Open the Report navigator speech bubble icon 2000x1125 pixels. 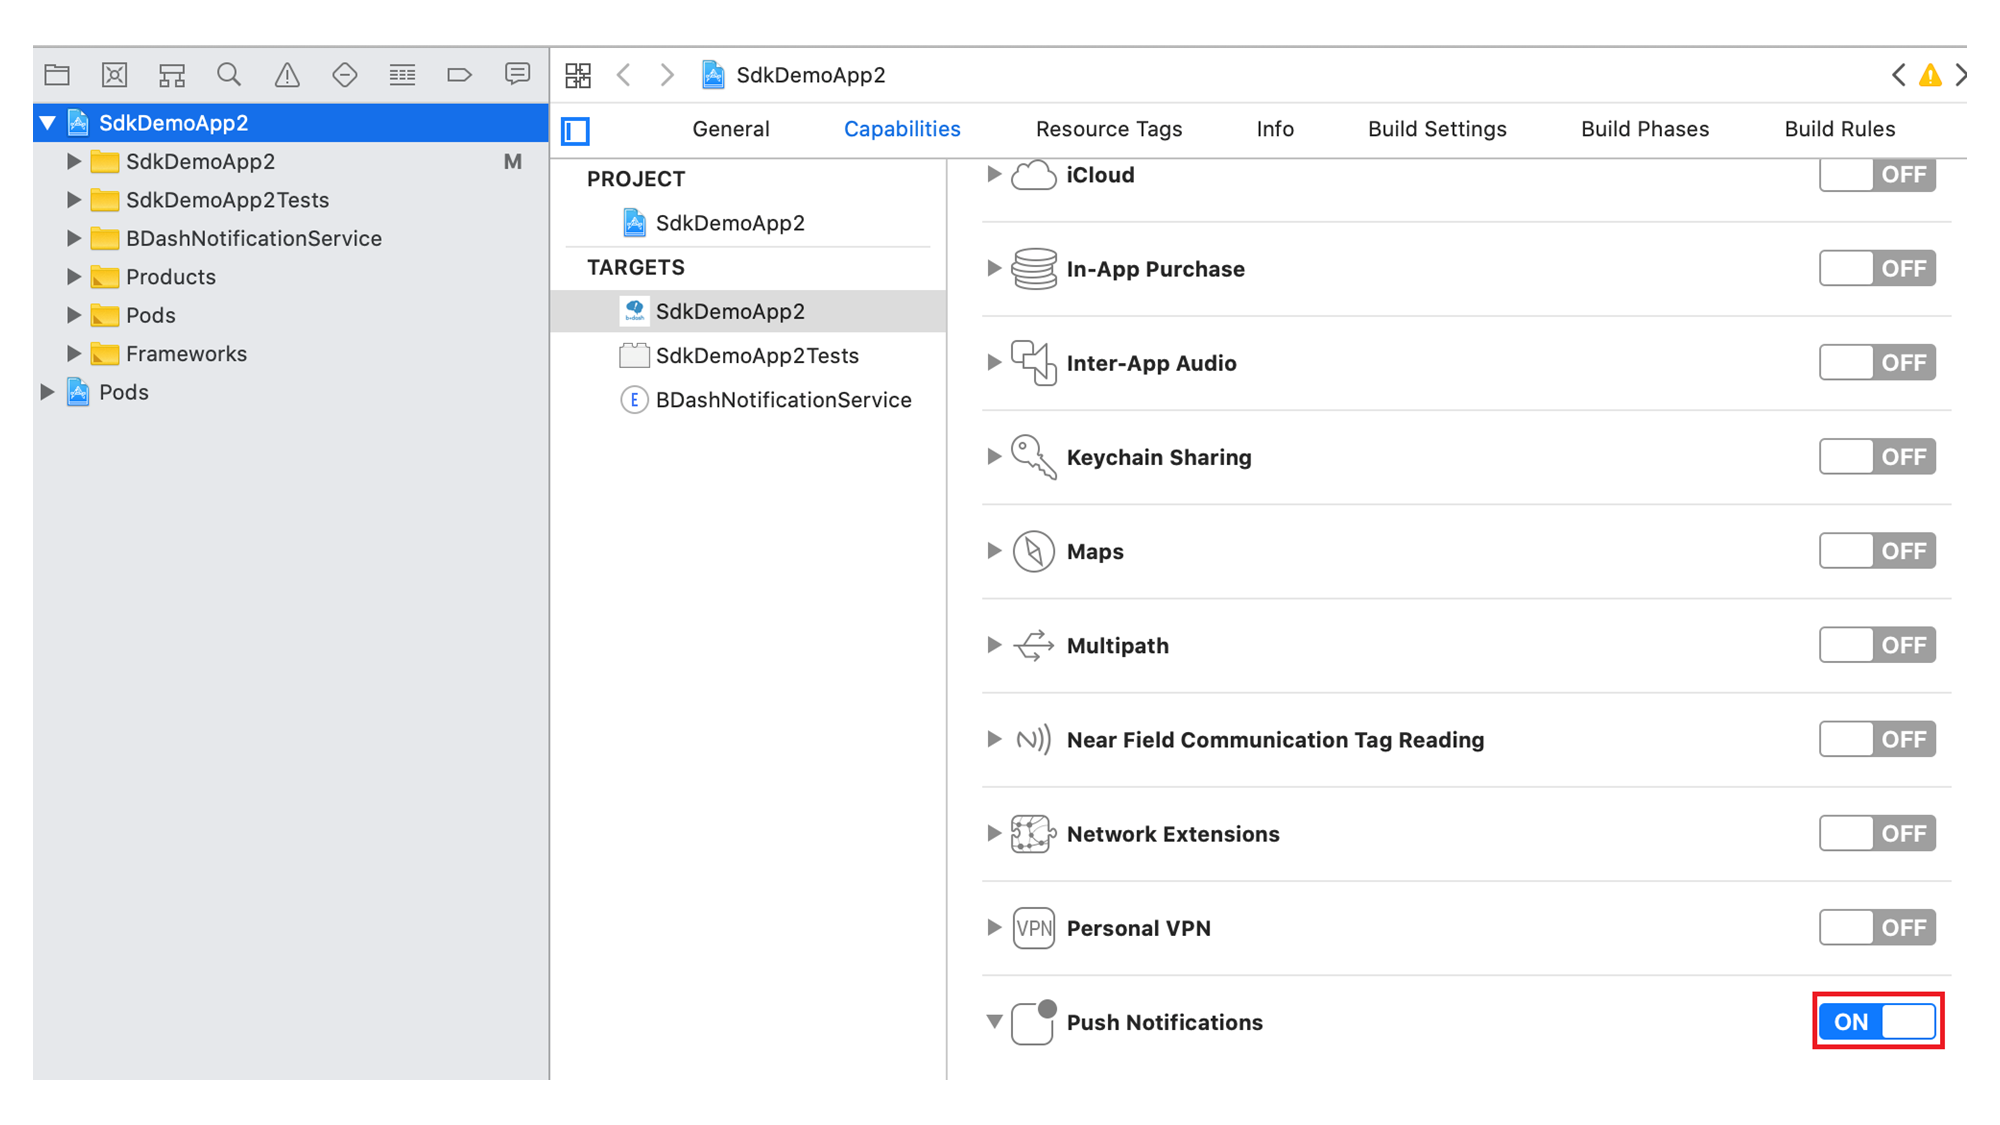point(517,75)
